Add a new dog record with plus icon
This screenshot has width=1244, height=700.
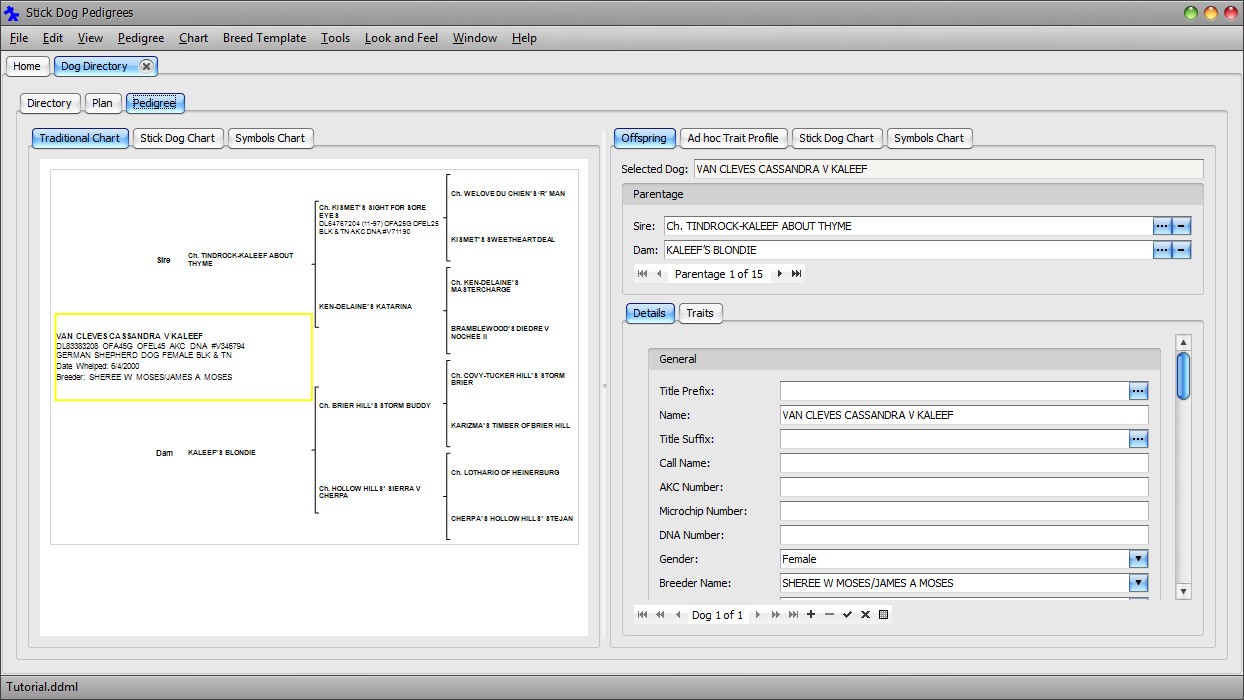(811, 615)
